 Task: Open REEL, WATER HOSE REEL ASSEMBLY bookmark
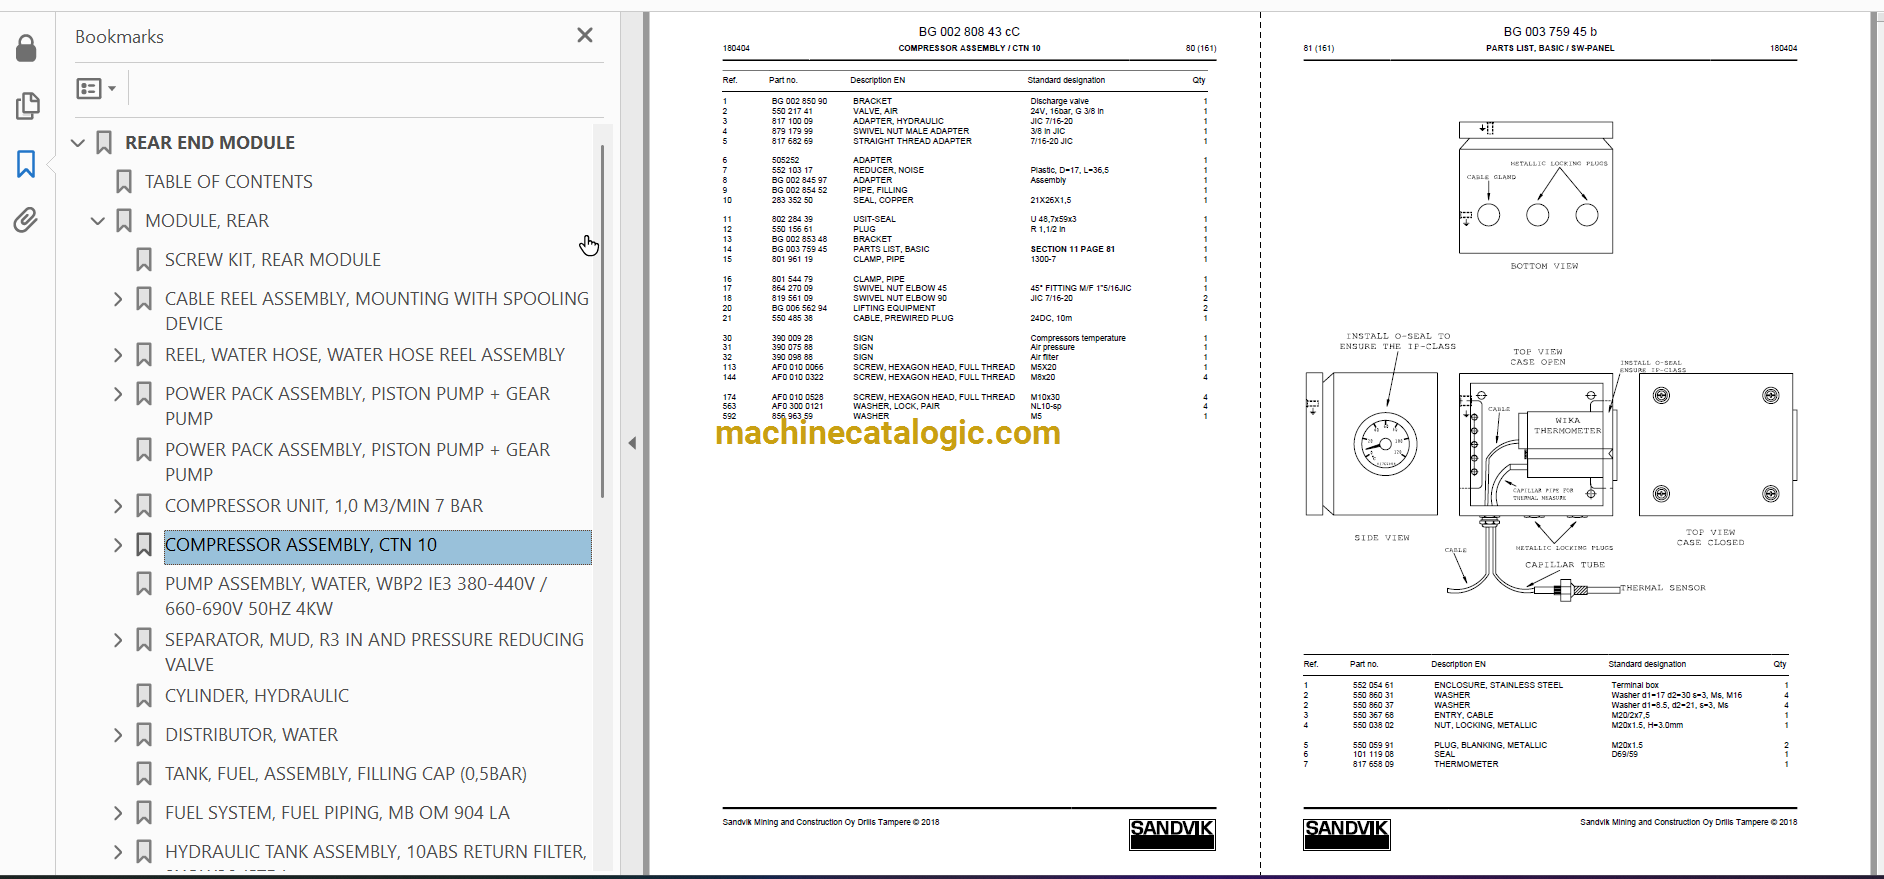(365, 355)
